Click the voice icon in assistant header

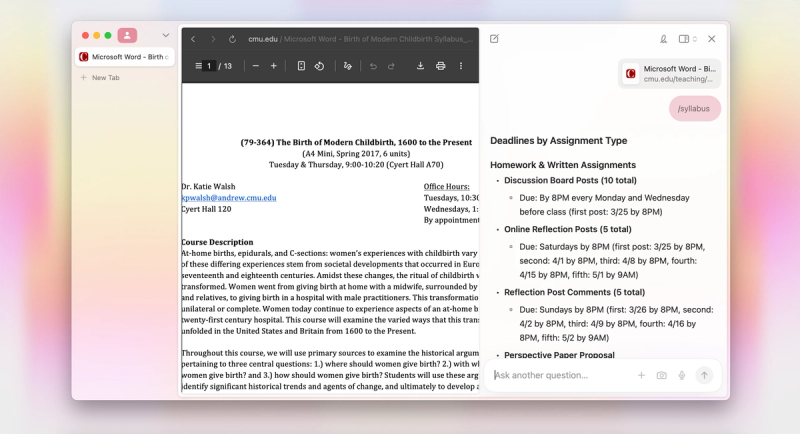[663, 39]
